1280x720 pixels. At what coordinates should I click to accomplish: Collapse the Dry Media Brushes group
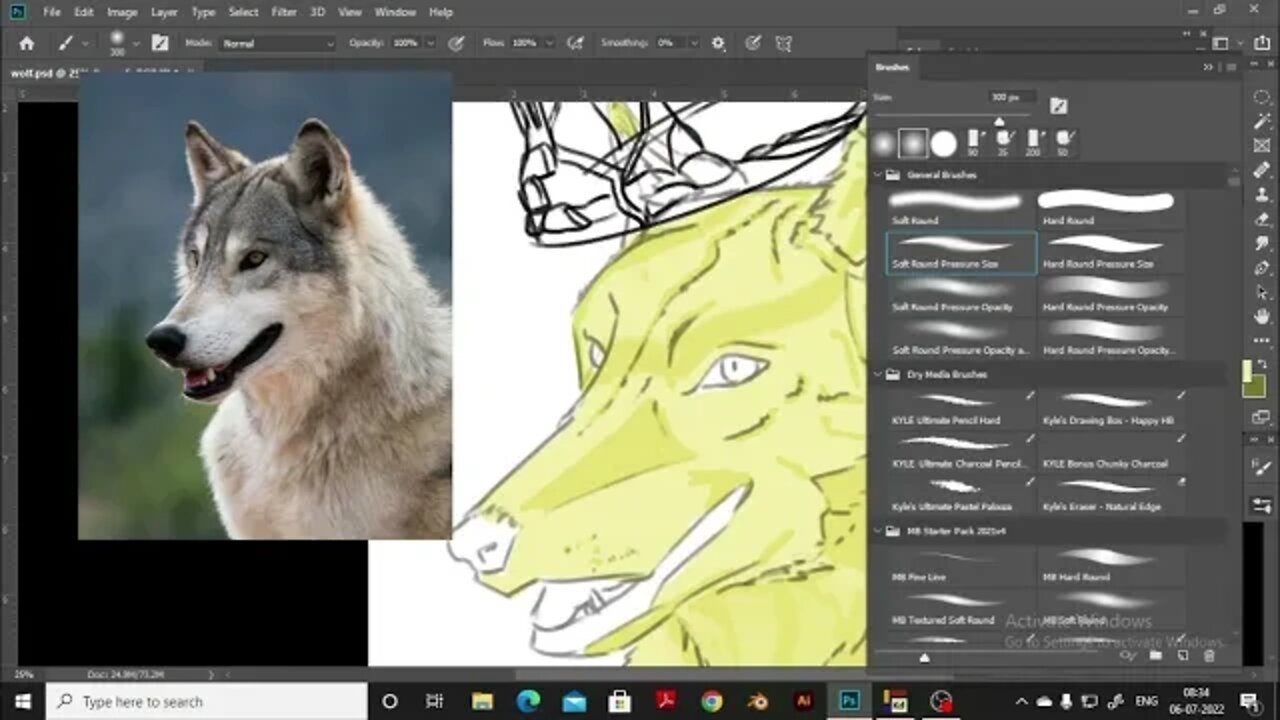coord(879,374)
